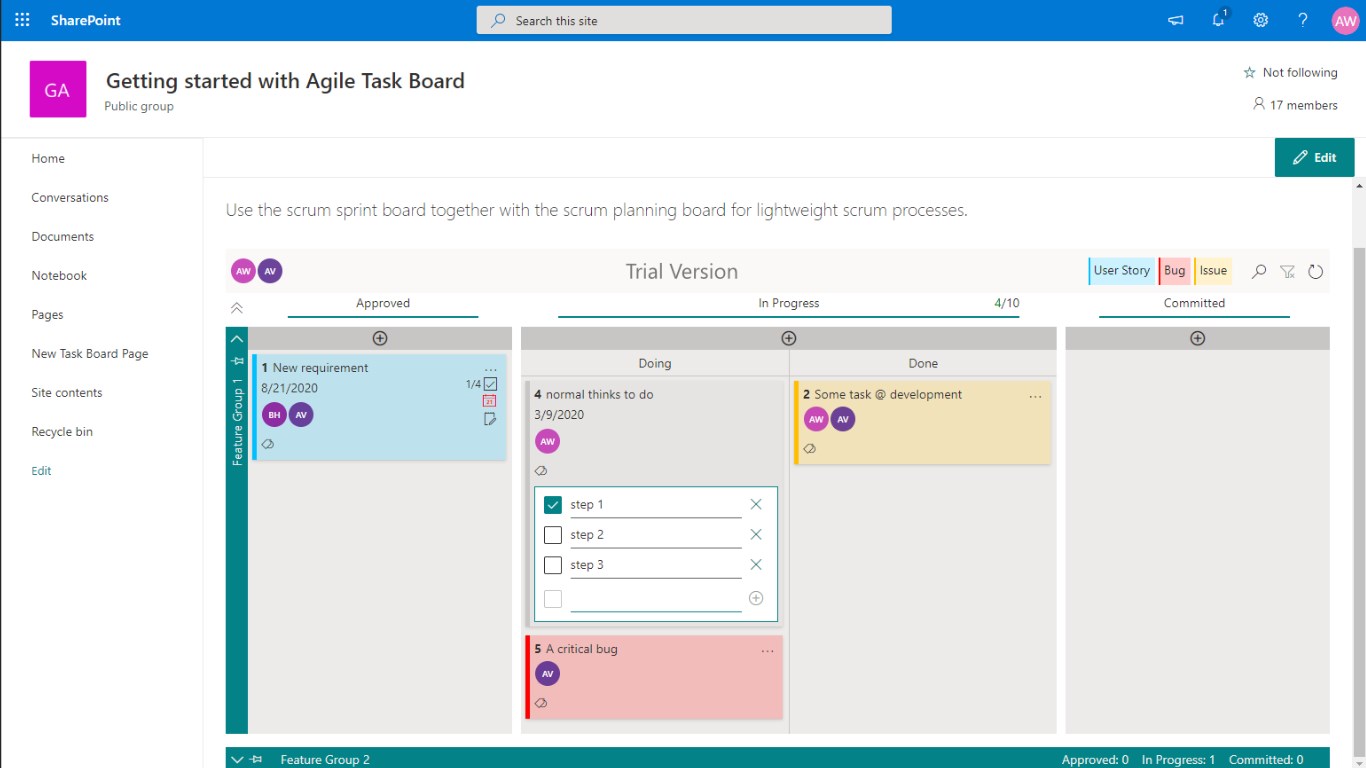1366x768 pixels.
Task: Click the board search magnifier icon
Action: pos(1259,271)
